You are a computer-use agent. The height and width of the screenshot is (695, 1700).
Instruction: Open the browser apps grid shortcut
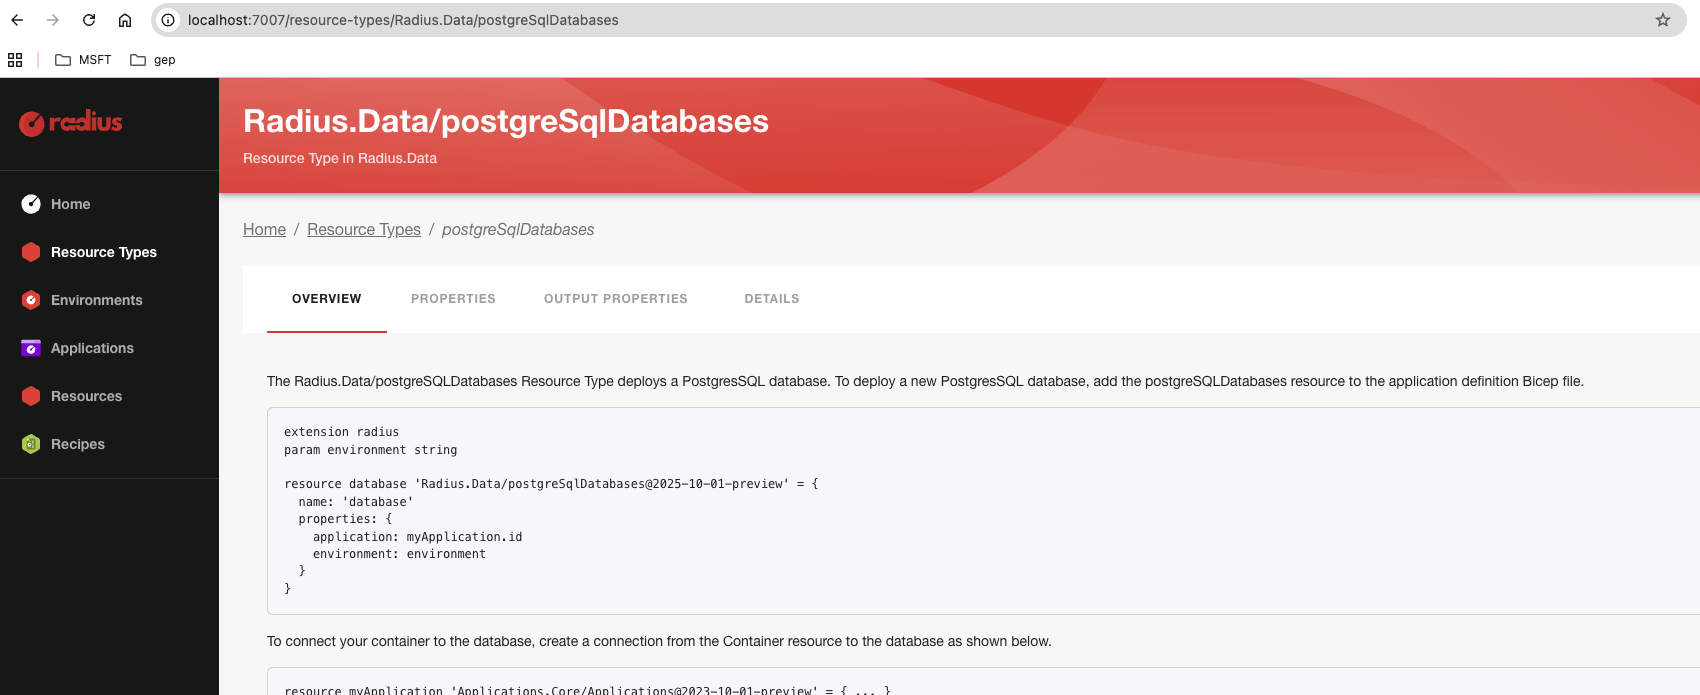coord(15,60)
